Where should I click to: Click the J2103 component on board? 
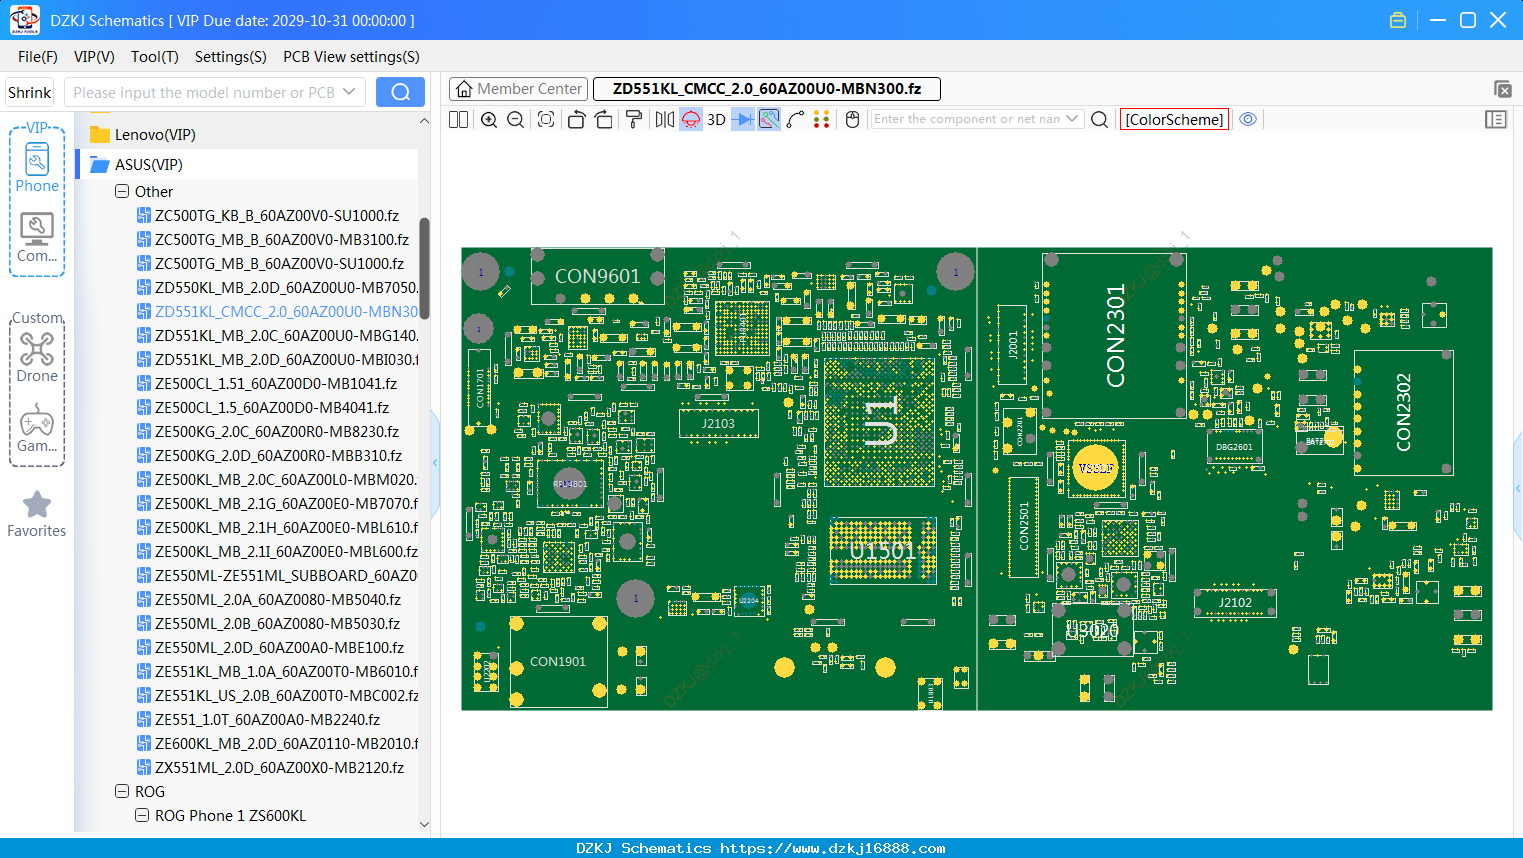pyautogui.click(x=718, y=423)
